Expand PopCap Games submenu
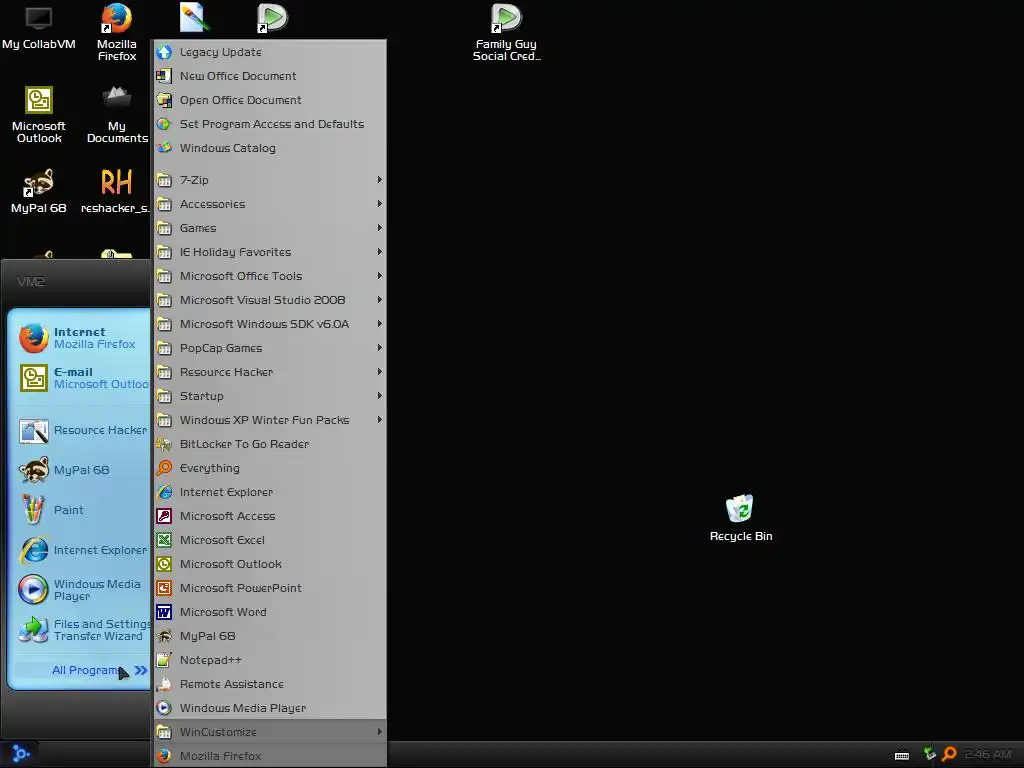The width and height of the screenshot is (1024, 768). pyautogui.click(x=270, y=348)
